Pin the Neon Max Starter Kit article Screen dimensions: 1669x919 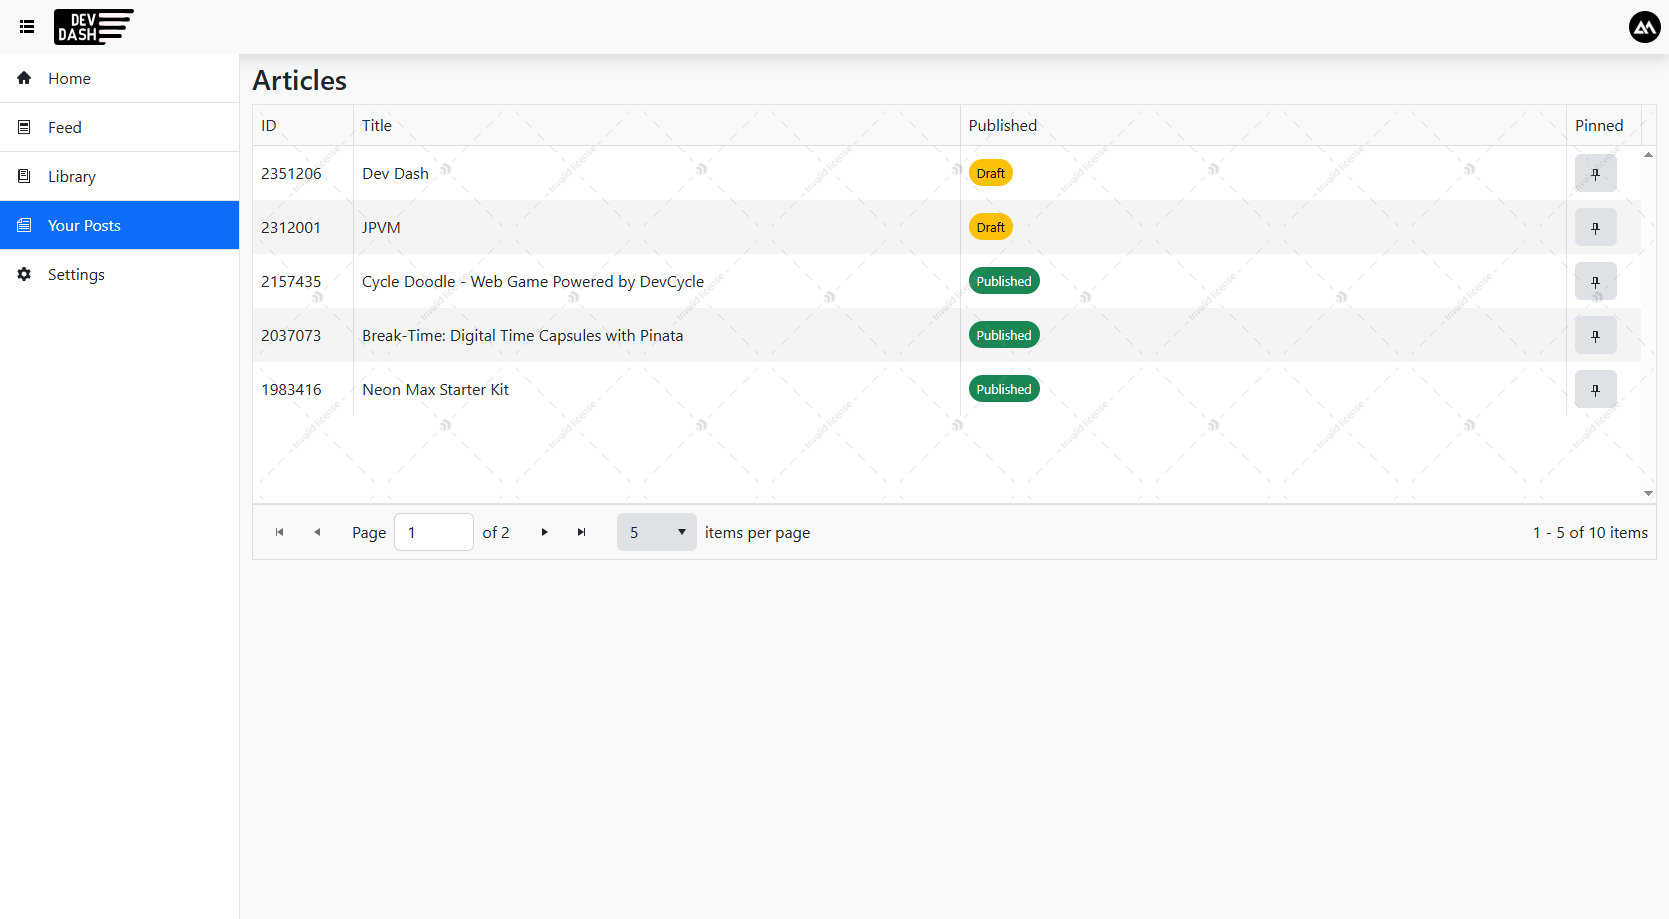1595,389
